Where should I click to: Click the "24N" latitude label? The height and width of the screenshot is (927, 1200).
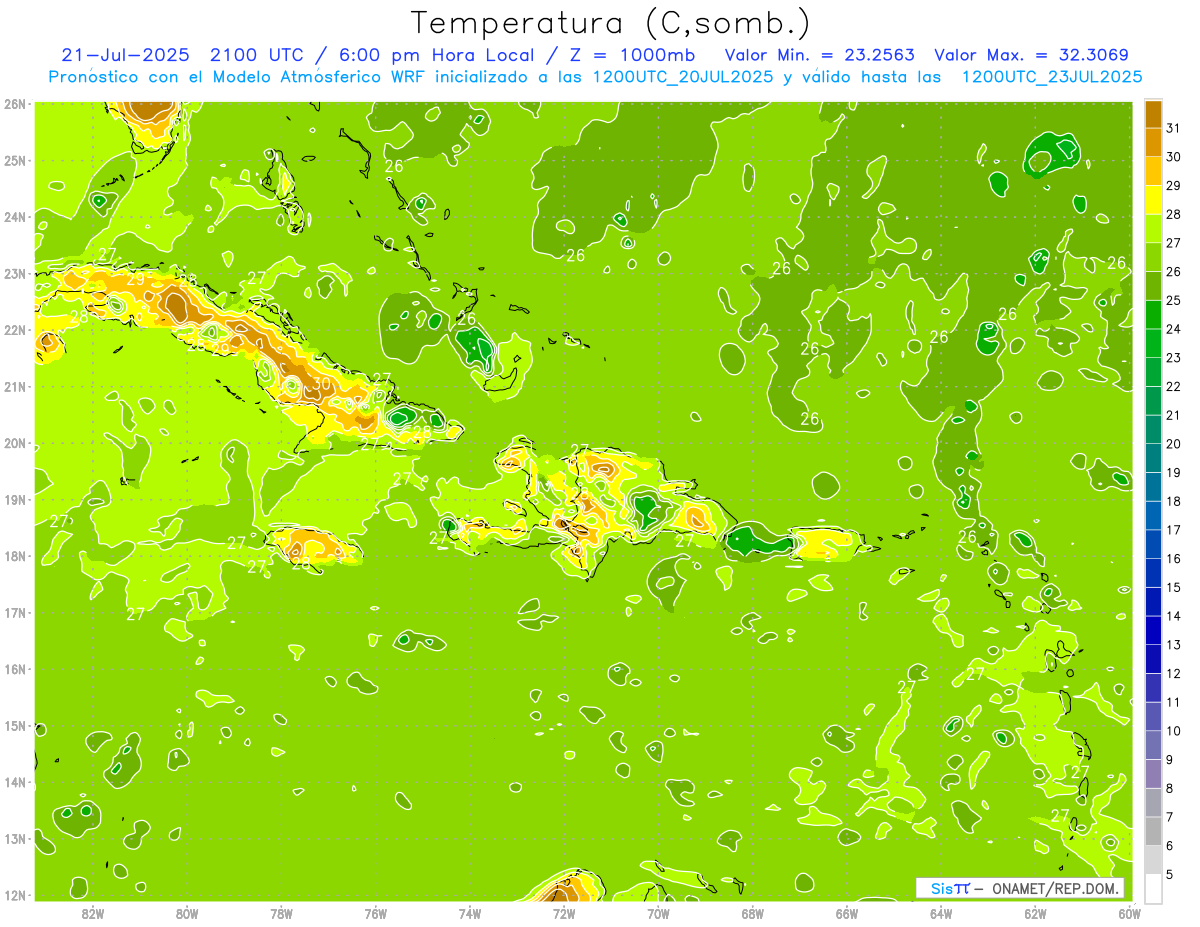point(15,216)
